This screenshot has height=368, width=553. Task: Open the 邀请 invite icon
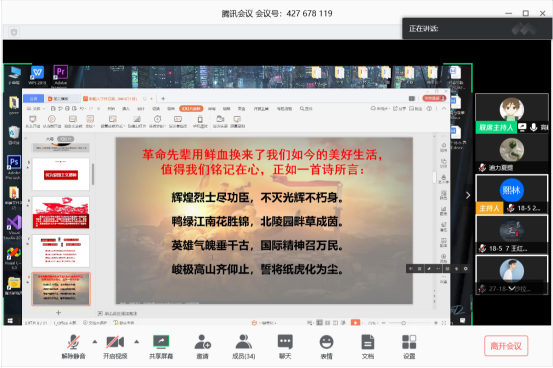pyautogui.click(x=202, y=346)
